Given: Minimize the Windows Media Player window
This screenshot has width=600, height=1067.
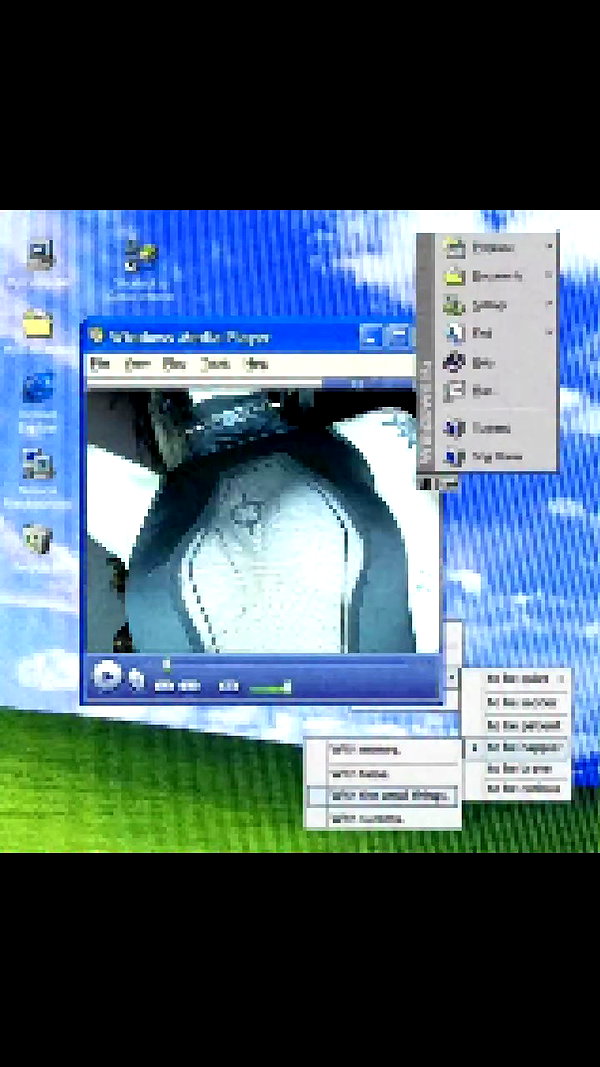Looking at the screenshot, I should coord(371,336).
